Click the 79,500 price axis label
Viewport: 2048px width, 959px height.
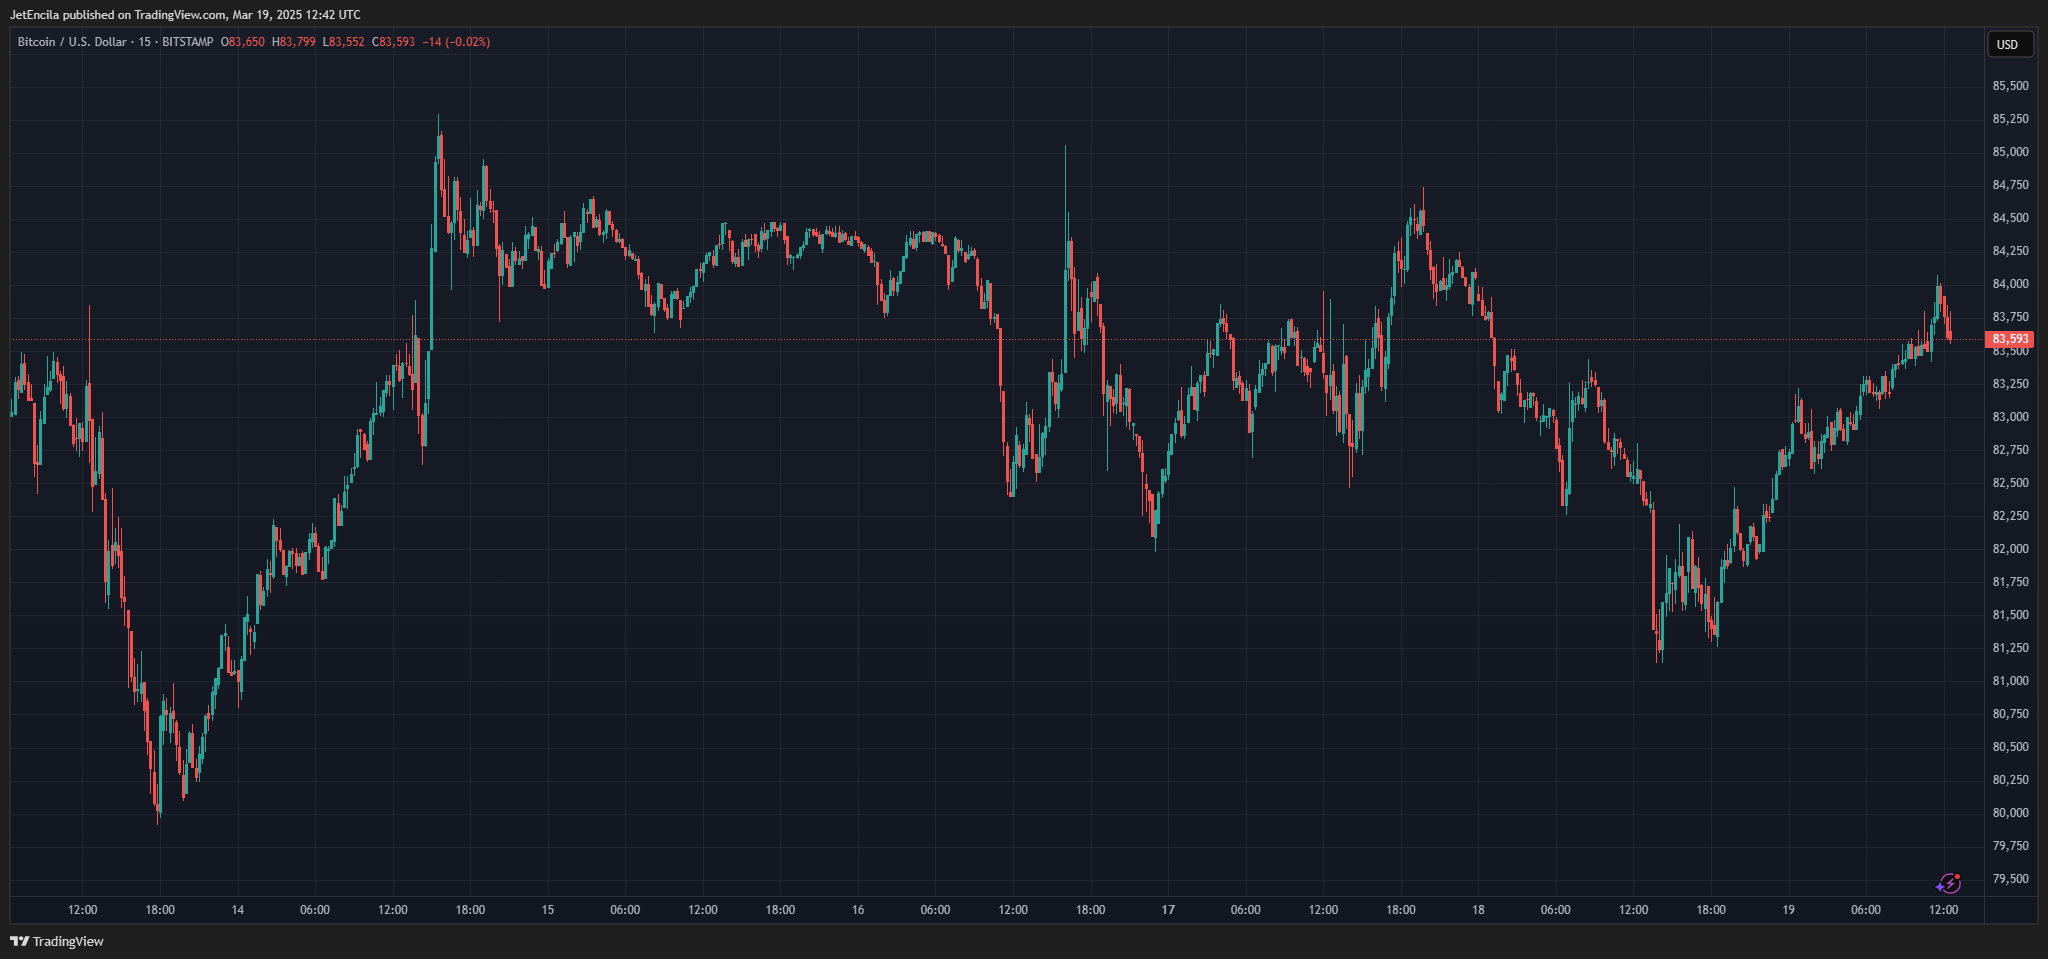point(2010,879)
